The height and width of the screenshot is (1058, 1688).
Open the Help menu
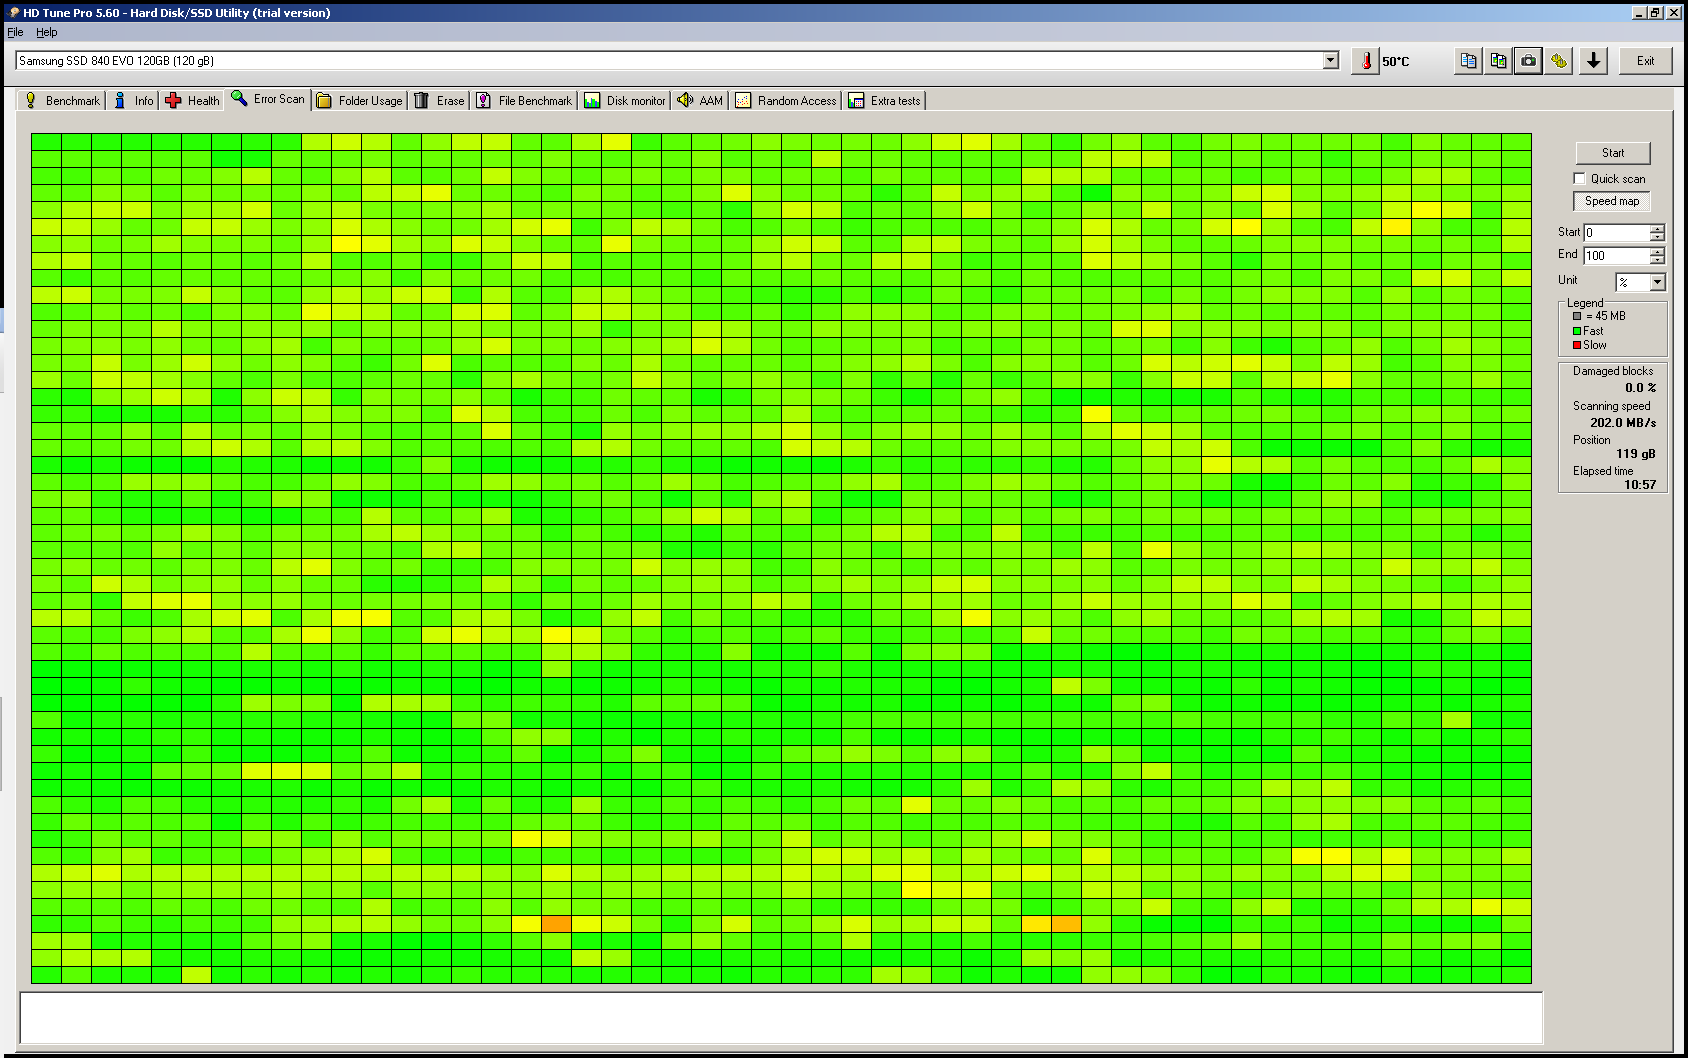[47, 32]
